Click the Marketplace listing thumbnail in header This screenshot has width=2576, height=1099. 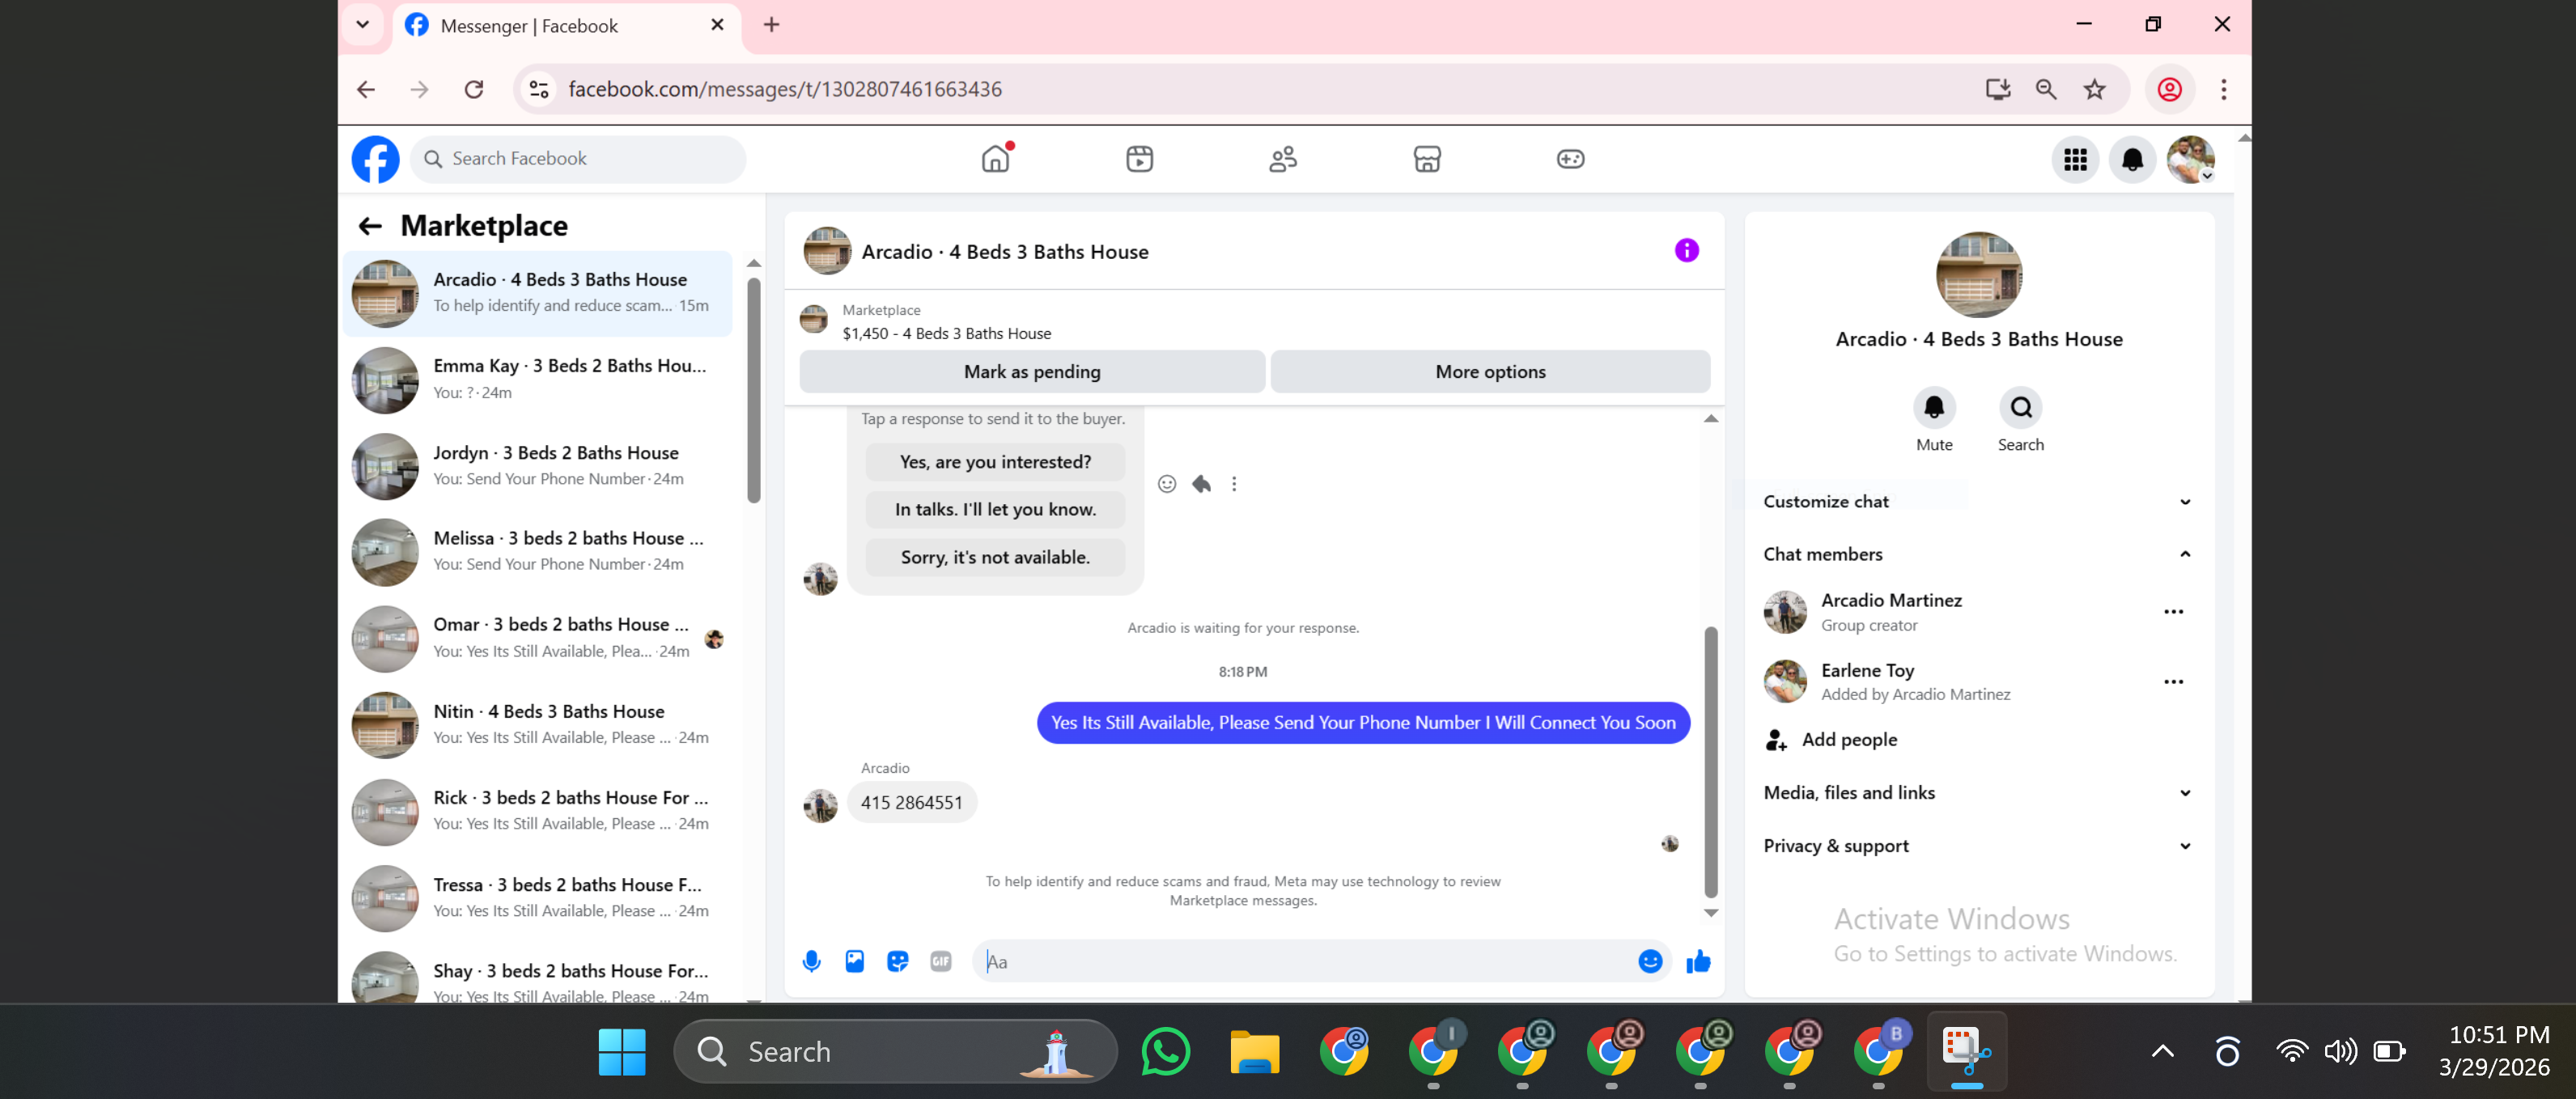pos(813,320)
